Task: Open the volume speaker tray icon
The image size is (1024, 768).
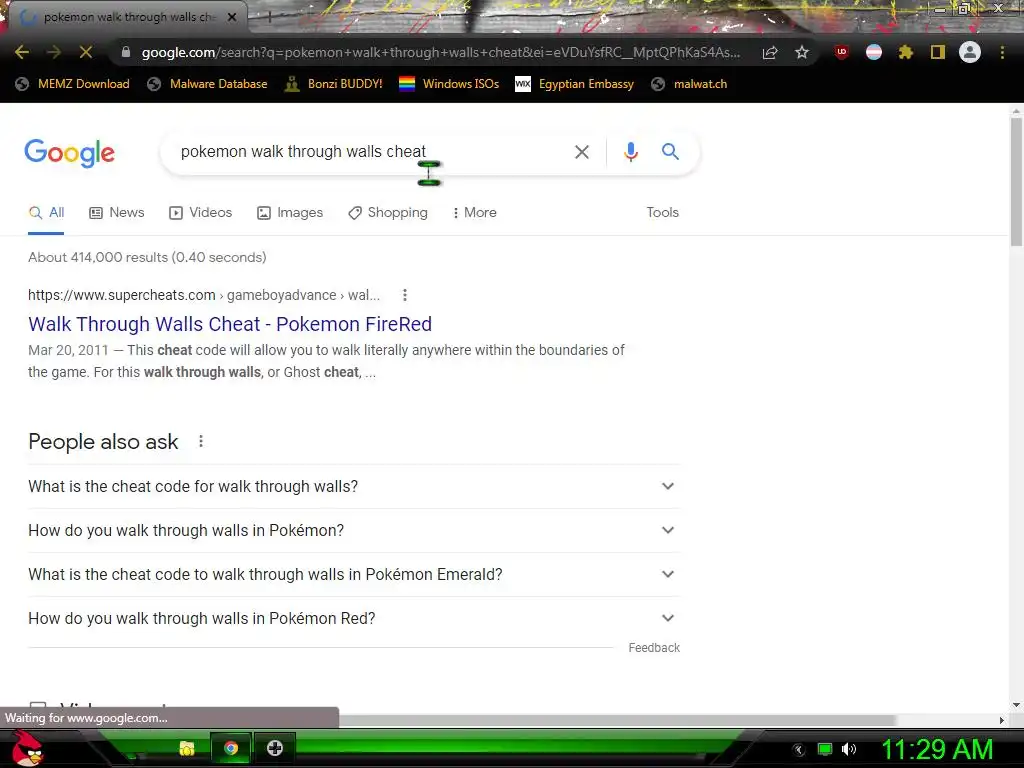Action: click(x=848, y=749)
